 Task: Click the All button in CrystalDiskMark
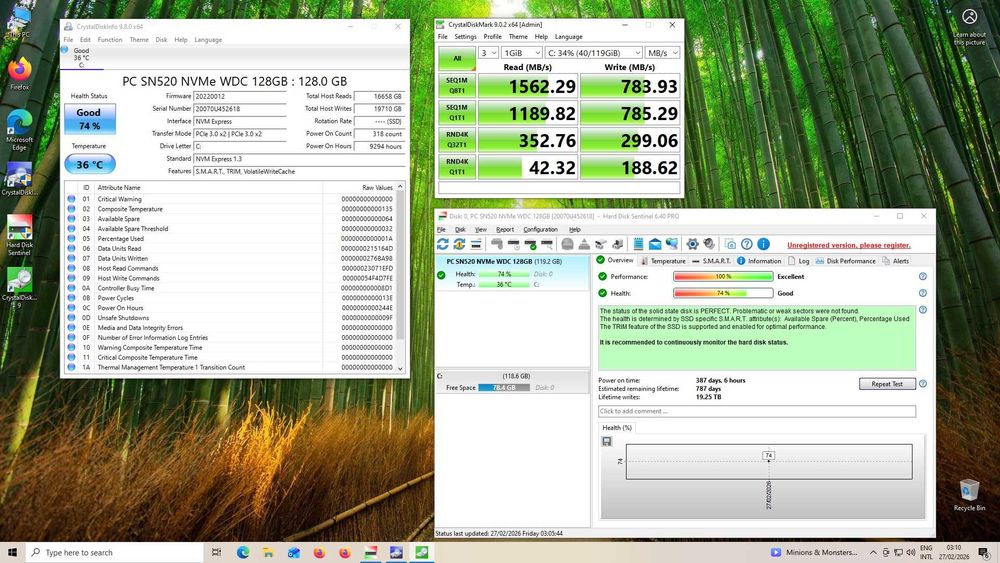[457, 58]
